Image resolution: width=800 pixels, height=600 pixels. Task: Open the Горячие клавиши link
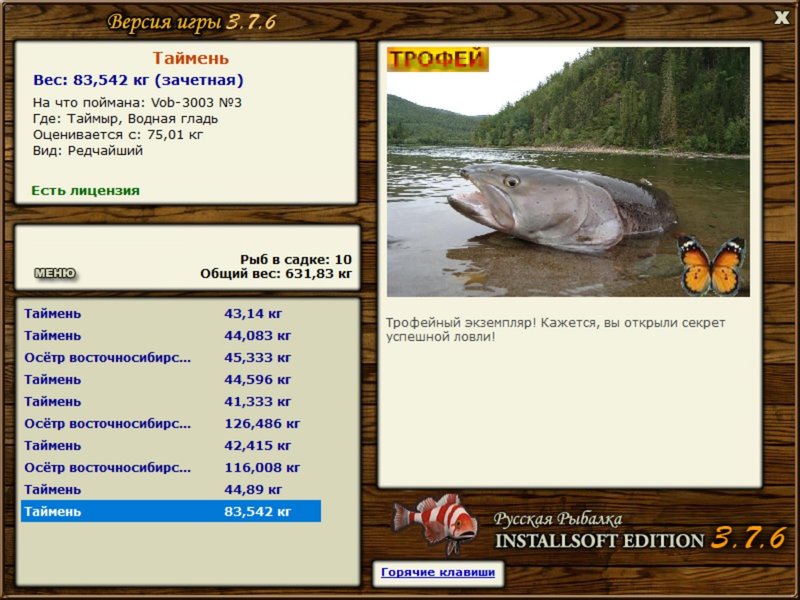(438, 572)
